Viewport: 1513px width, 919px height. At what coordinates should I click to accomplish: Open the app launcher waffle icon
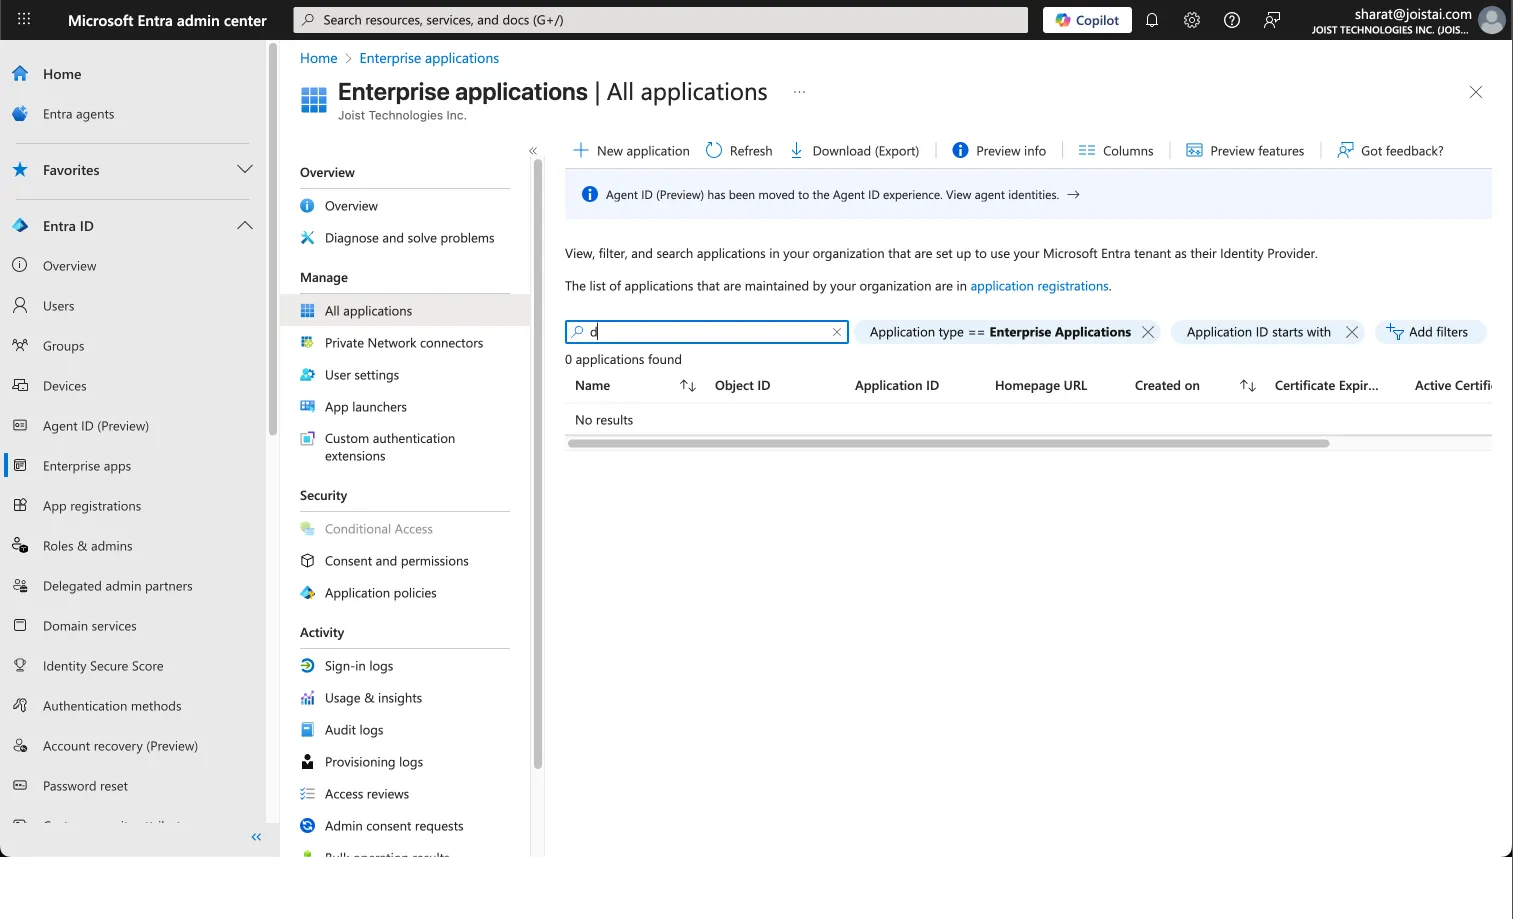tap(24, 19)
